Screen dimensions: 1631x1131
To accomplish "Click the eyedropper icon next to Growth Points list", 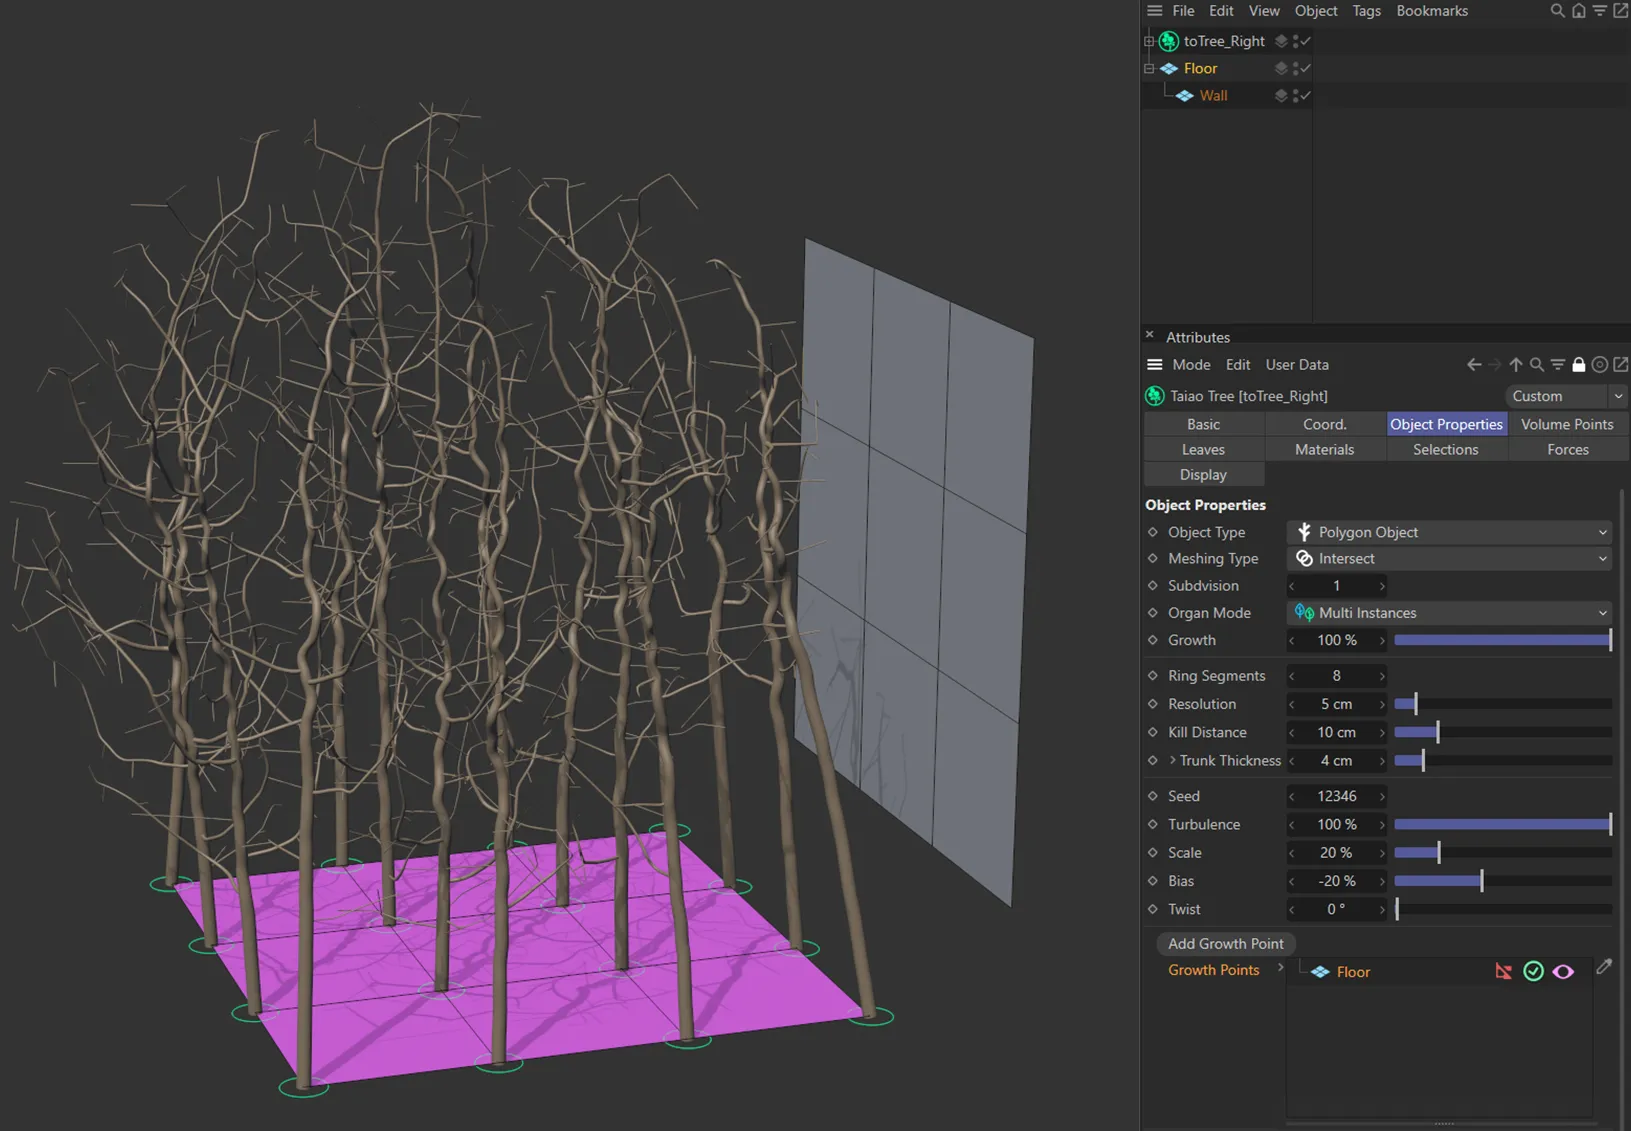I will coord(1605,967).
